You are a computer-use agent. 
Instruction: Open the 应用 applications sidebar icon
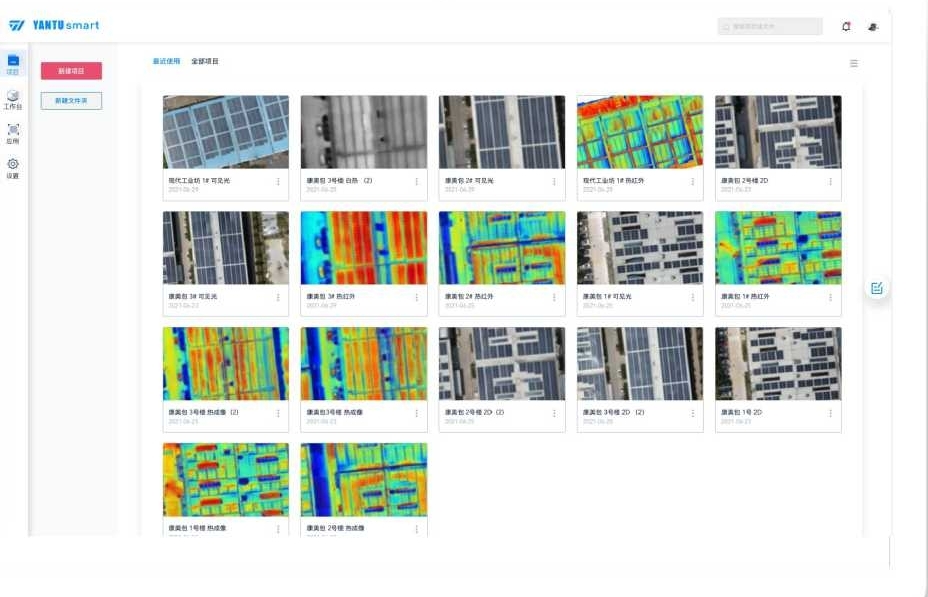(x=13, y=132)
